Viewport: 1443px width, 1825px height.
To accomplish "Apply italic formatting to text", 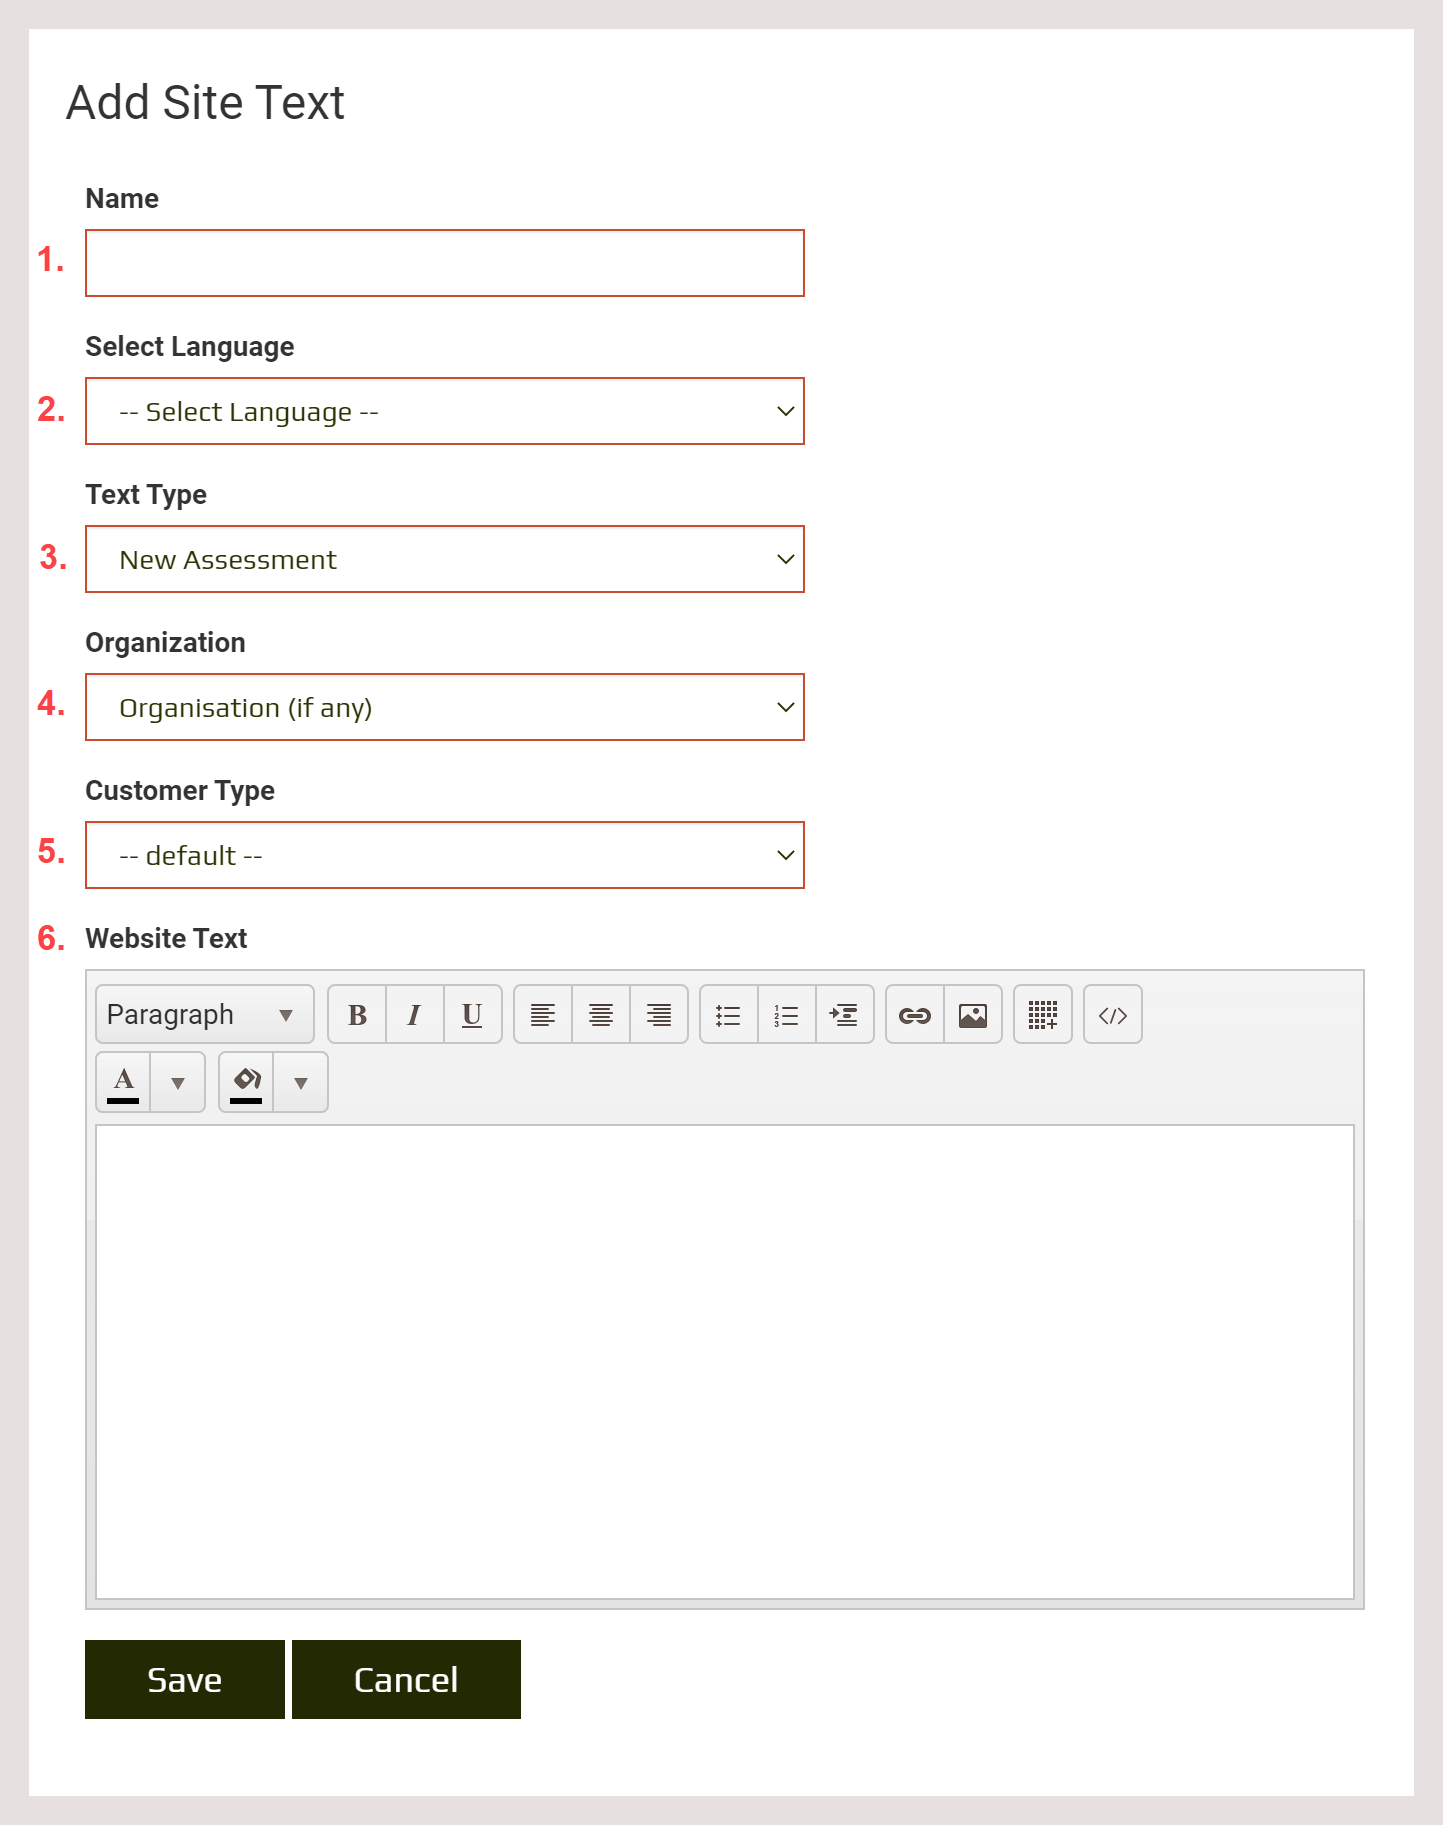I will pos(414,1015).
